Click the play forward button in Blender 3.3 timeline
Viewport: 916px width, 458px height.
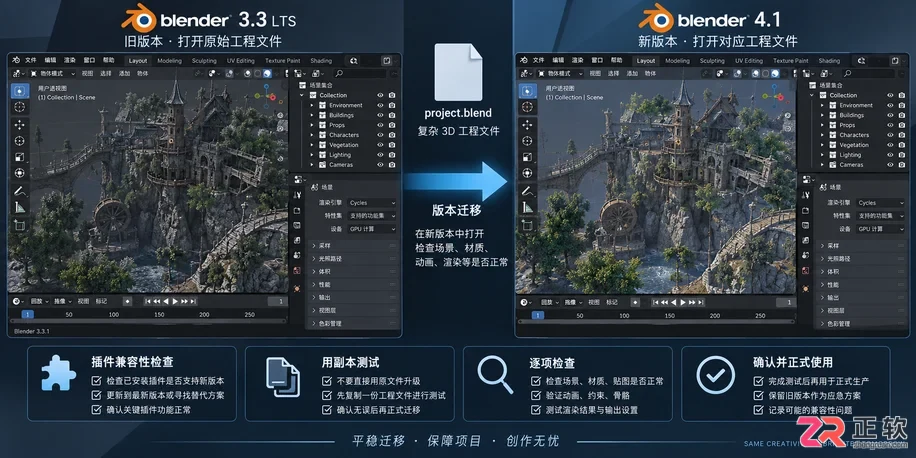pos(175,301)
